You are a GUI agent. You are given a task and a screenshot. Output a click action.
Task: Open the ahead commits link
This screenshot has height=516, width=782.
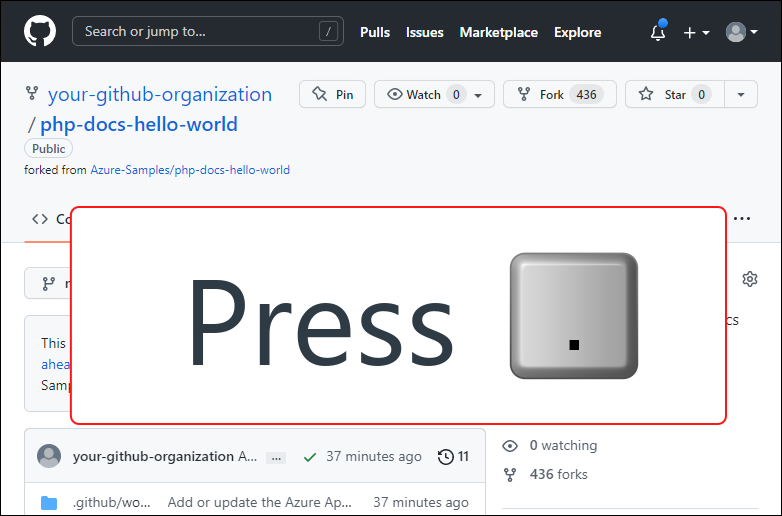tap(55, 364)
